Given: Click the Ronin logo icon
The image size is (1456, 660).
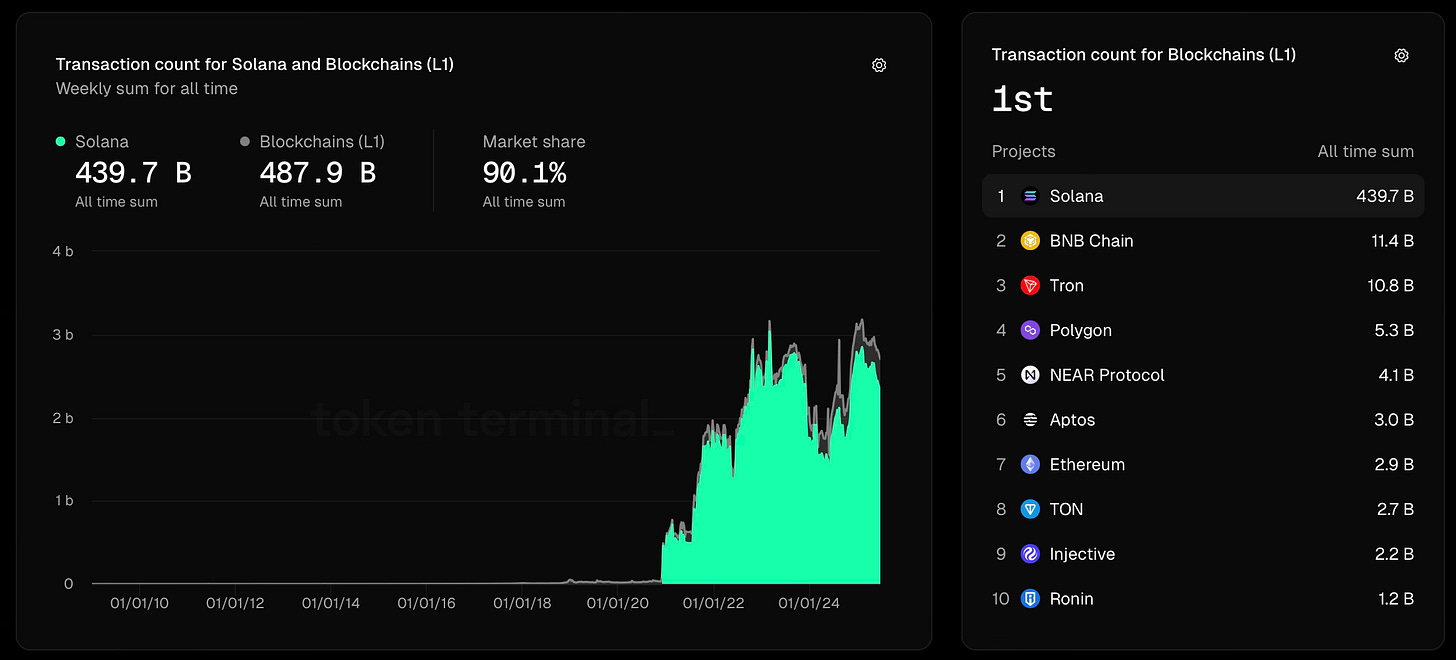Looking at the screenshot, I should pyautogui.click(x=1030, y=599).
